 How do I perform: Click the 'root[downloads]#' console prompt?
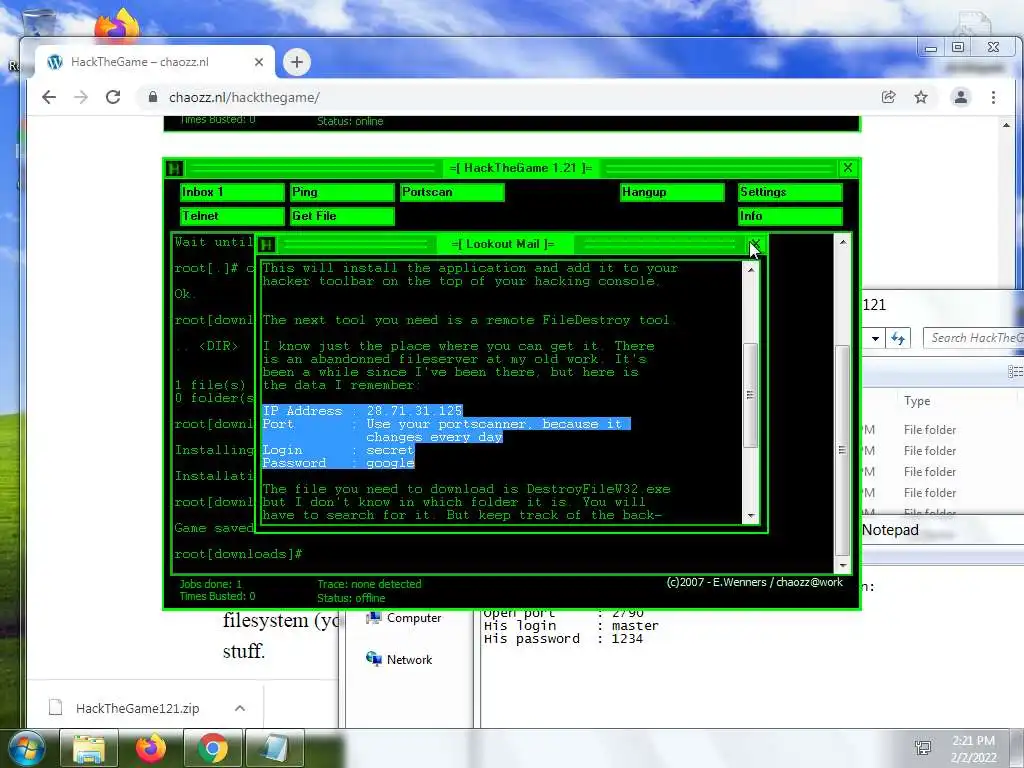pyautogui.click(x=238, y=554)
